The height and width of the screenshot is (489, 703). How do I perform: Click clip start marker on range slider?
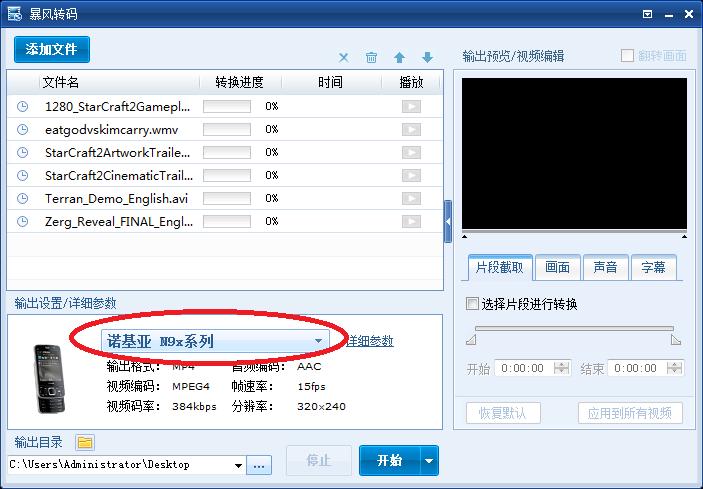pyautogui.click(x=471, y=340)
